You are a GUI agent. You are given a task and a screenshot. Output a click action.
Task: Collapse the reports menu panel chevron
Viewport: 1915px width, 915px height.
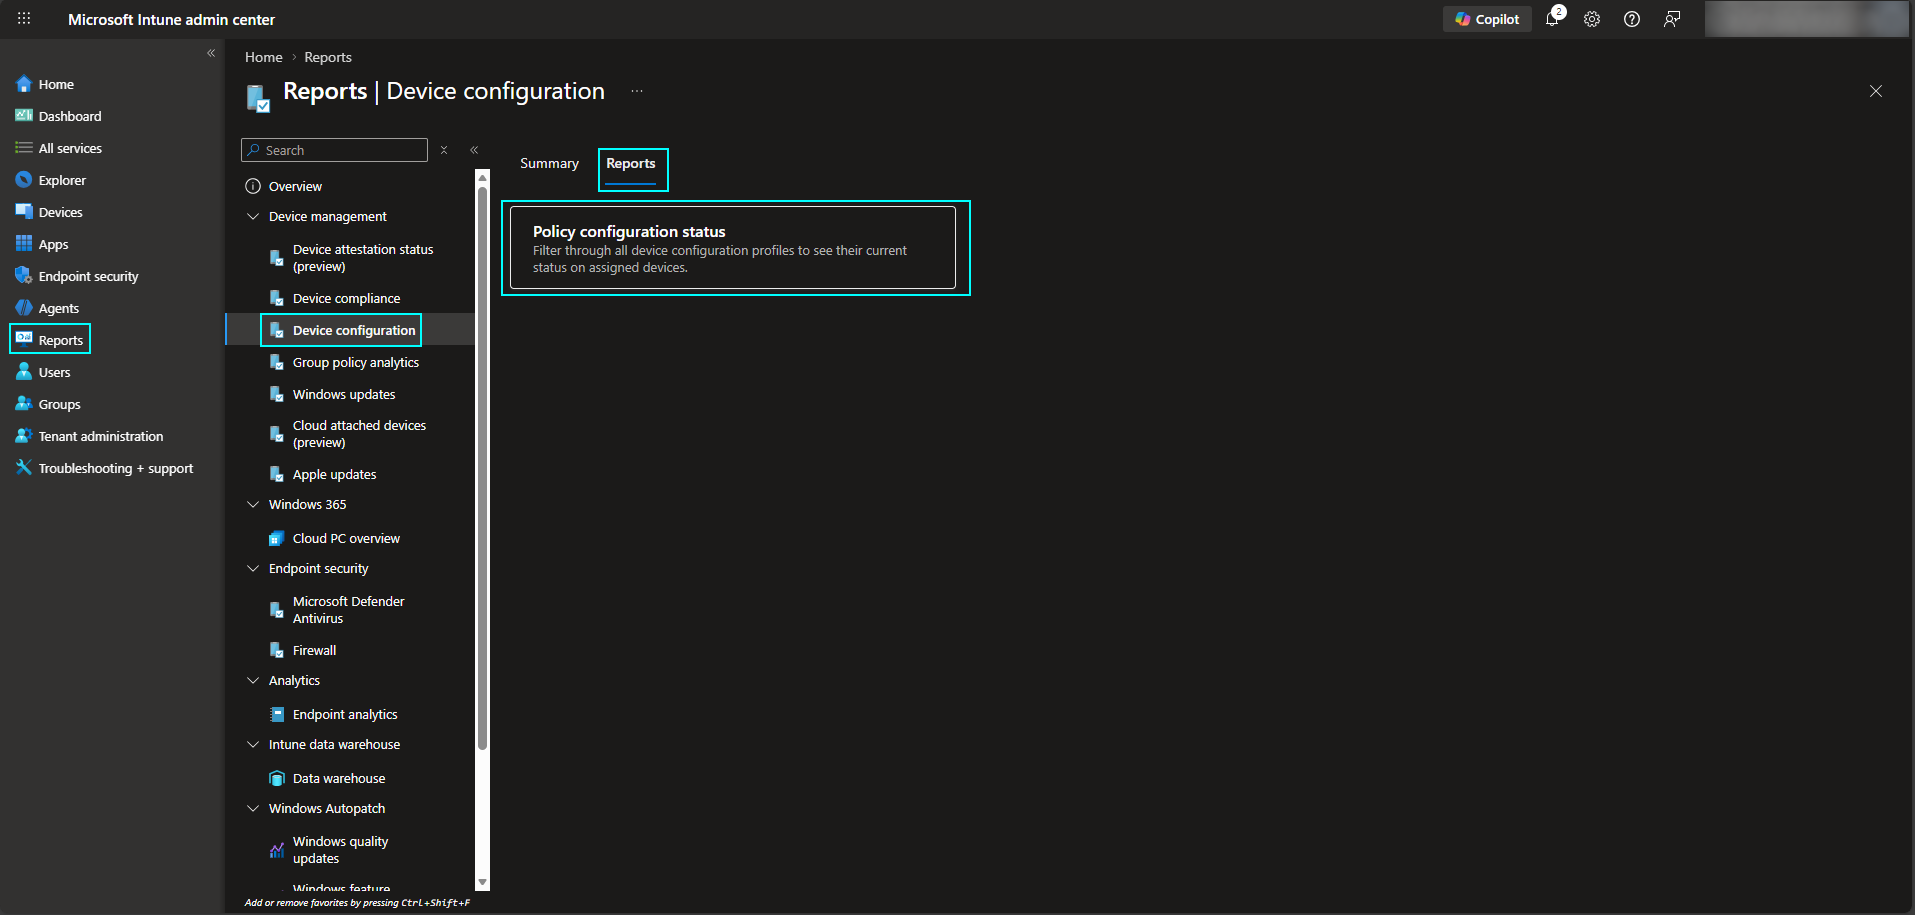coord(474,150)
